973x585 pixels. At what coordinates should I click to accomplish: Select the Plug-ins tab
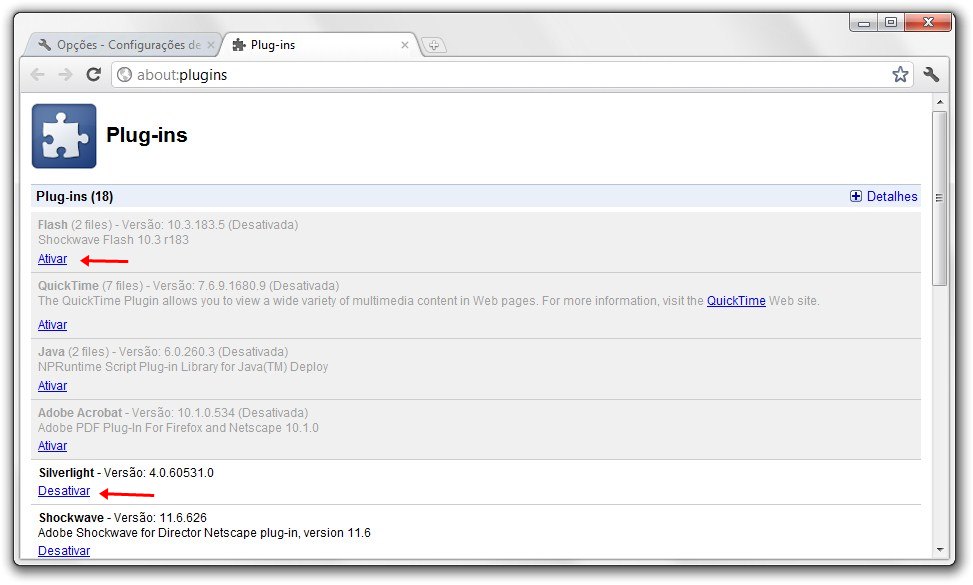click(x=320, y=45)
